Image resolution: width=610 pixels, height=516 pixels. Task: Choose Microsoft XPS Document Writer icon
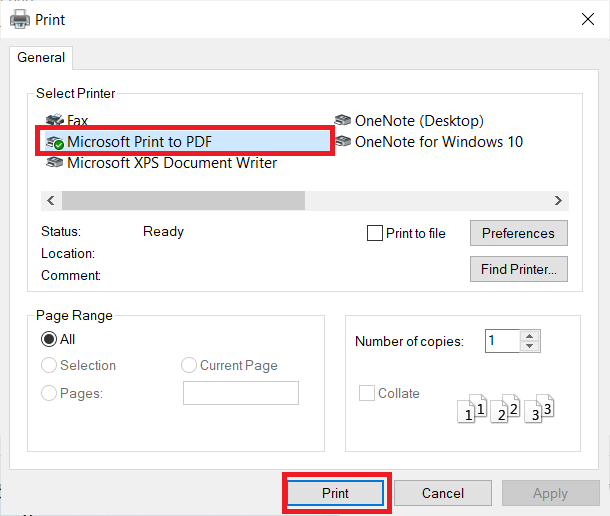(x=55, y=163)
